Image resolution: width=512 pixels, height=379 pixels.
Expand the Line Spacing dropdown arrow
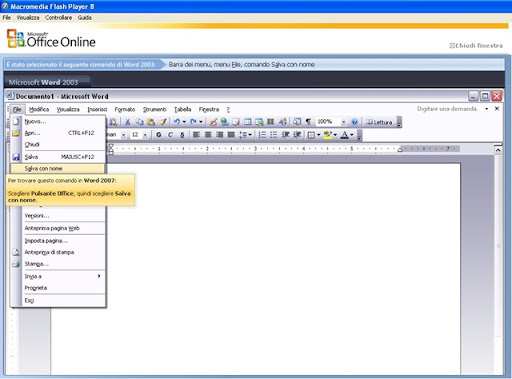click(x=250, y=135)
